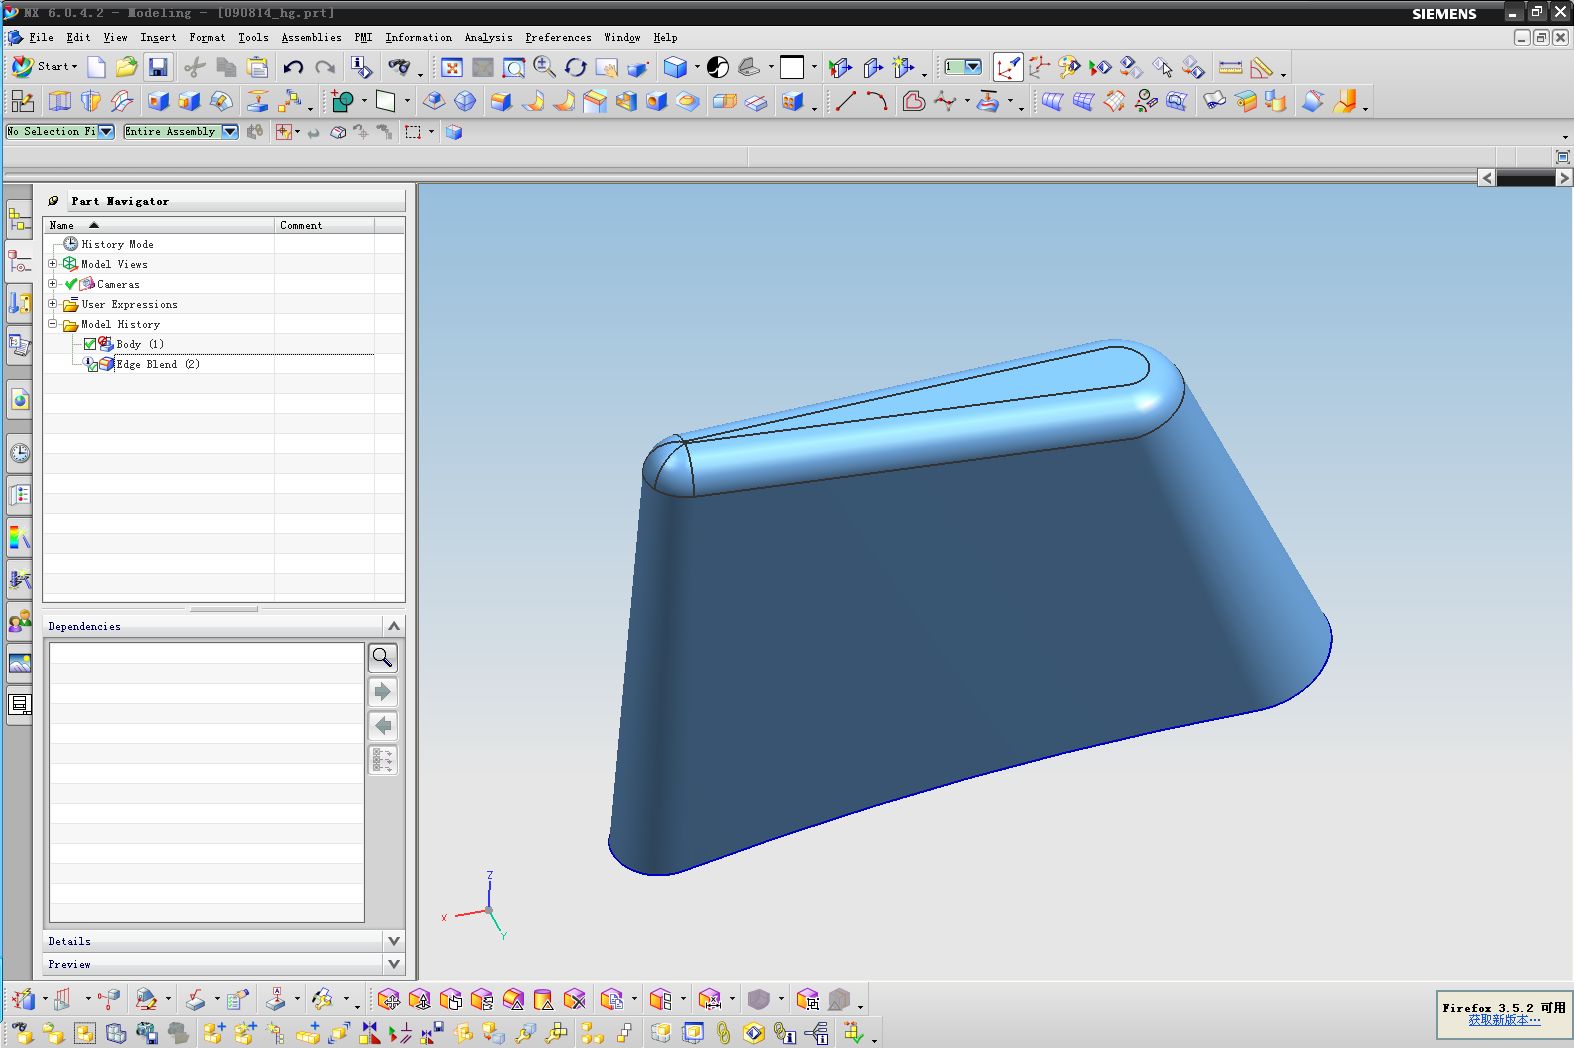The image size is (1574, 1048).
Task: Click the Measure Distance ruler icon
Action: point(1231,67)
